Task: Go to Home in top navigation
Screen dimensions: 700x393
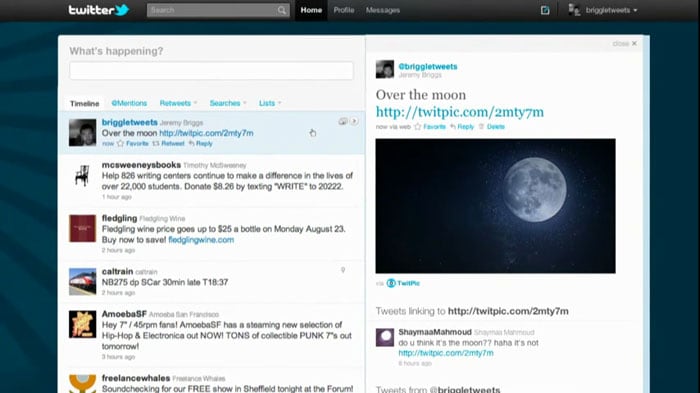Action: 311,10
